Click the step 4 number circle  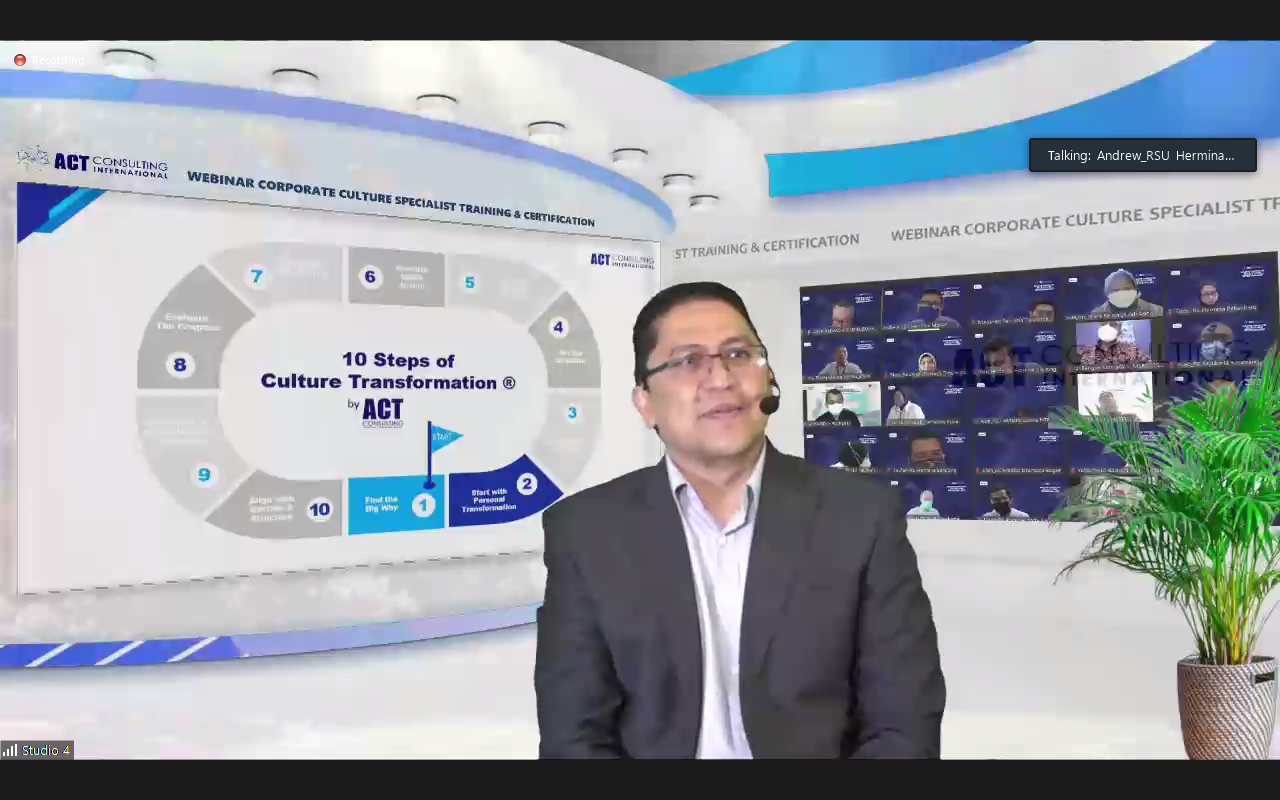[558, 327]
